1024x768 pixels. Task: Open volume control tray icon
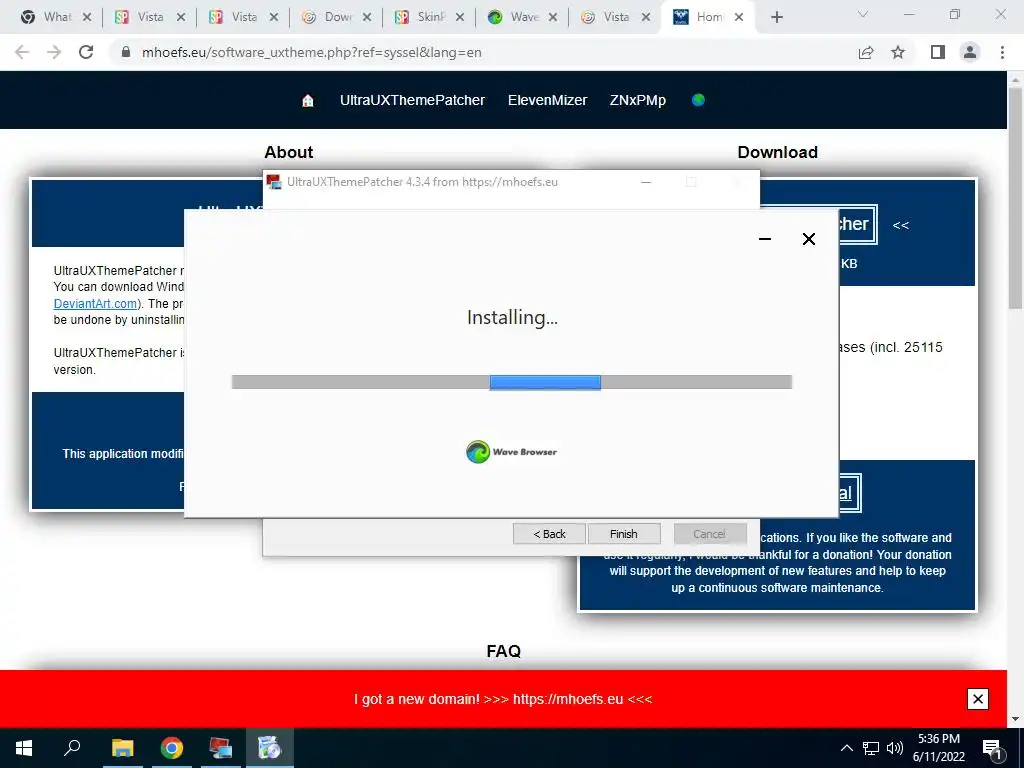[895, 748]
